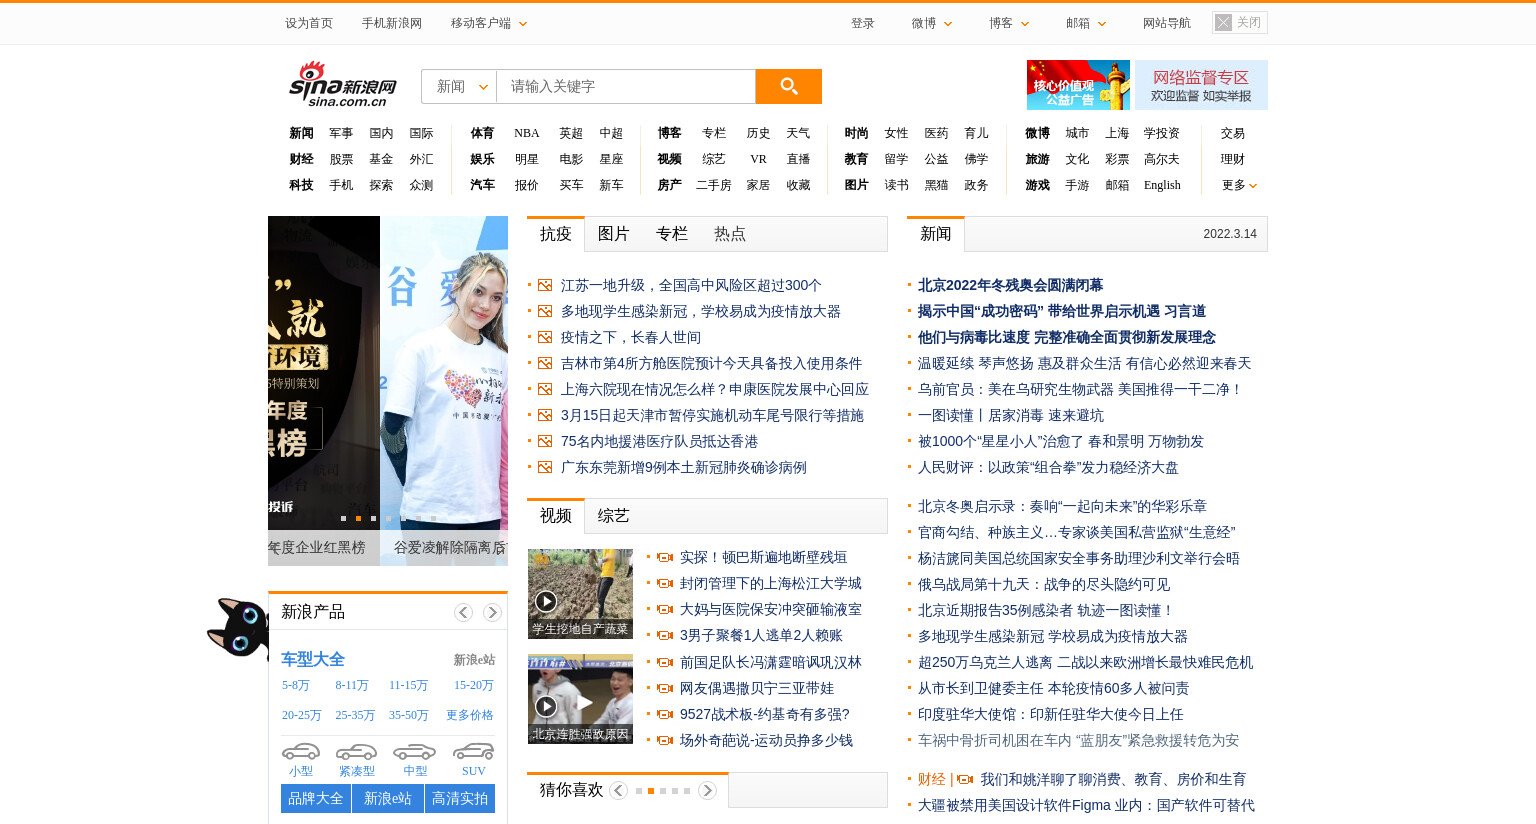
Task: Click the 高清实拍 button
Action: click(x=460, y=798)
